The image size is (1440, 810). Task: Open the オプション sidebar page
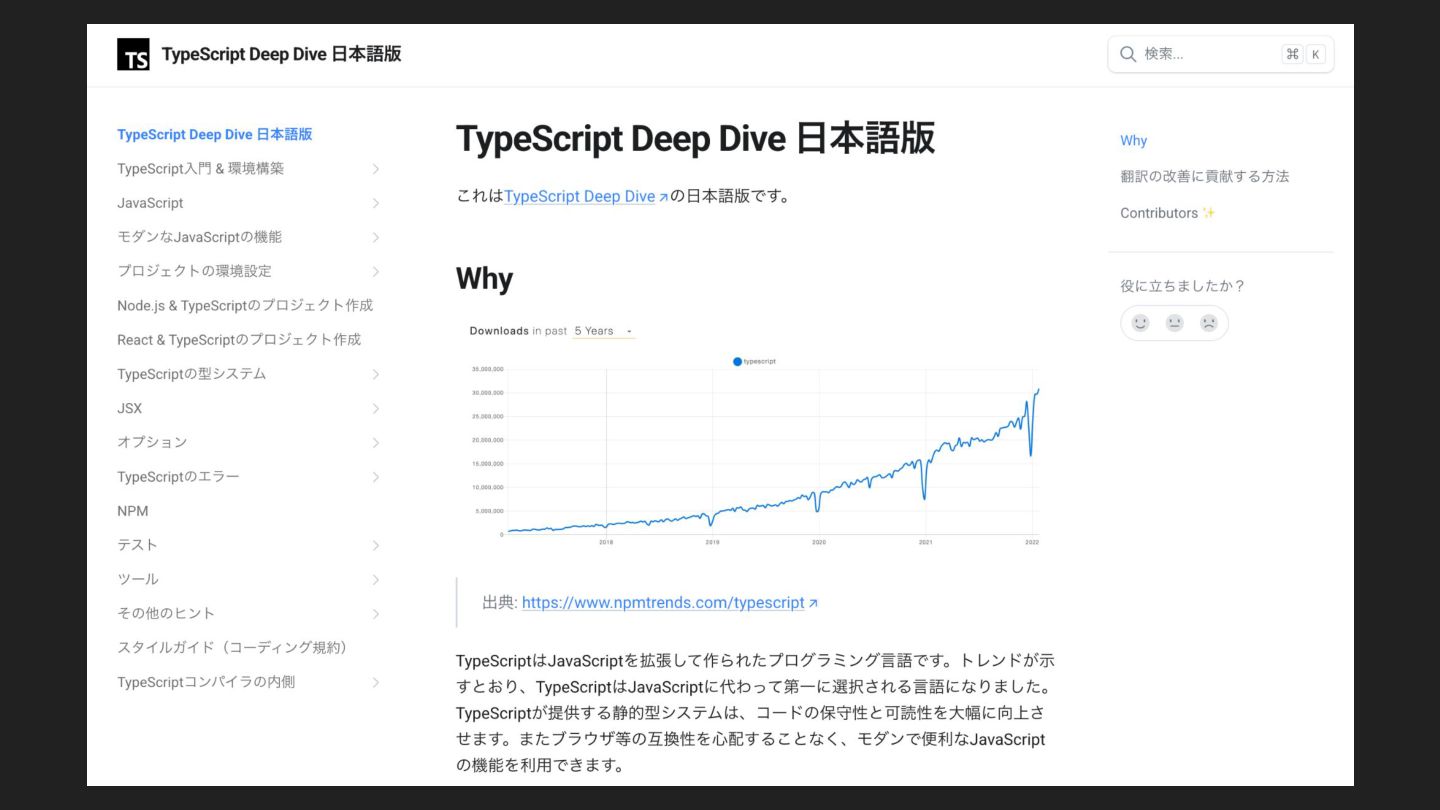pos(152,442)
